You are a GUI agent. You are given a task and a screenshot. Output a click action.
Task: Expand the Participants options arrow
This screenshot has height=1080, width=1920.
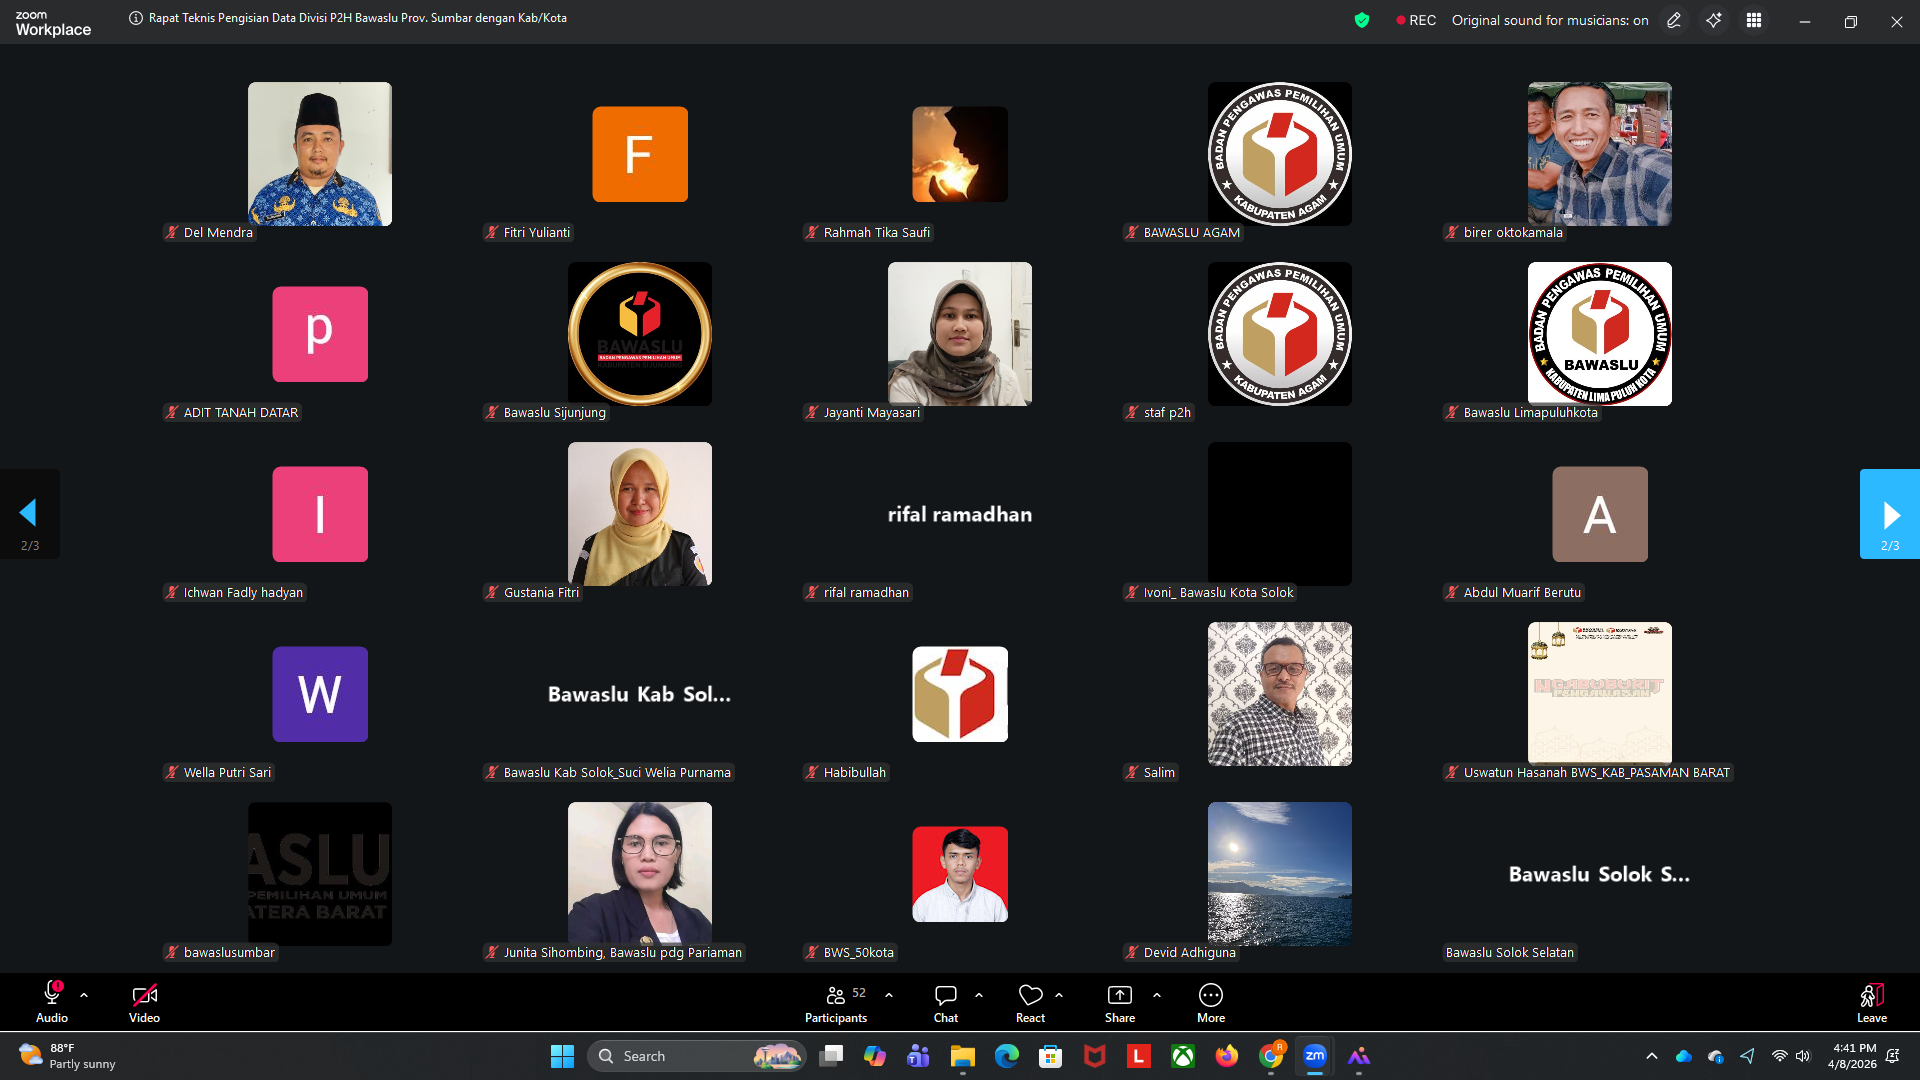pos(889,995)
